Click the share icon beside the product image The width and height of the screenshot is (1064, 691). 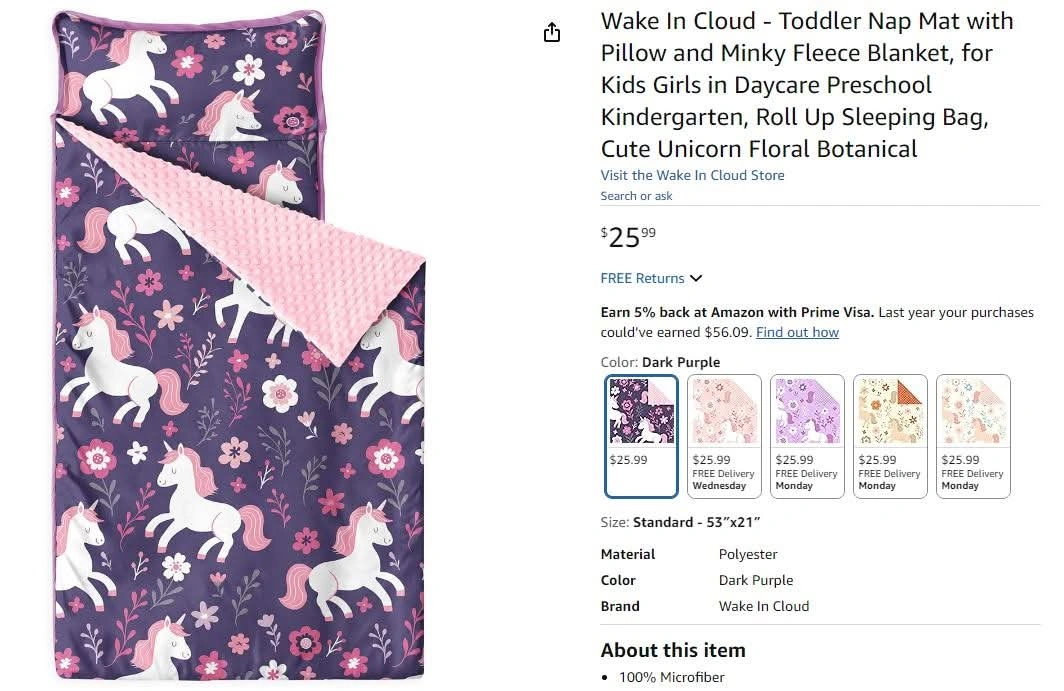pyautogui.click(x=552, y=33)
